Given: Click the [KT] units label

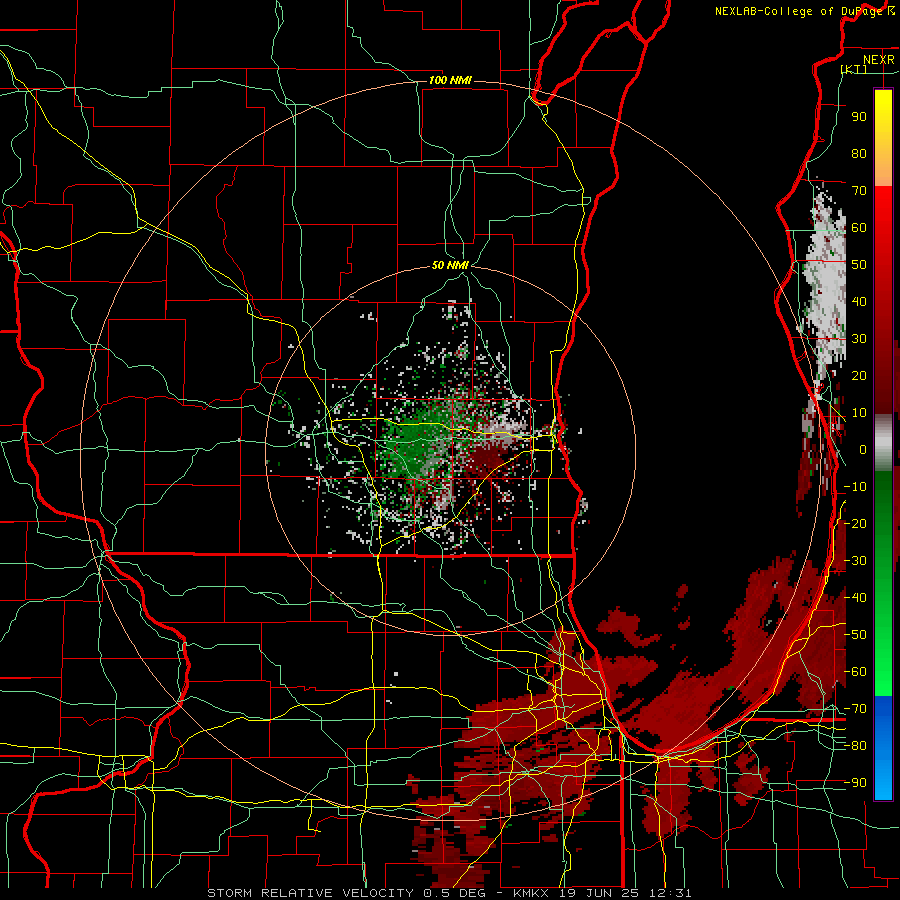Looking at the screenshot, I should point(854,69).
